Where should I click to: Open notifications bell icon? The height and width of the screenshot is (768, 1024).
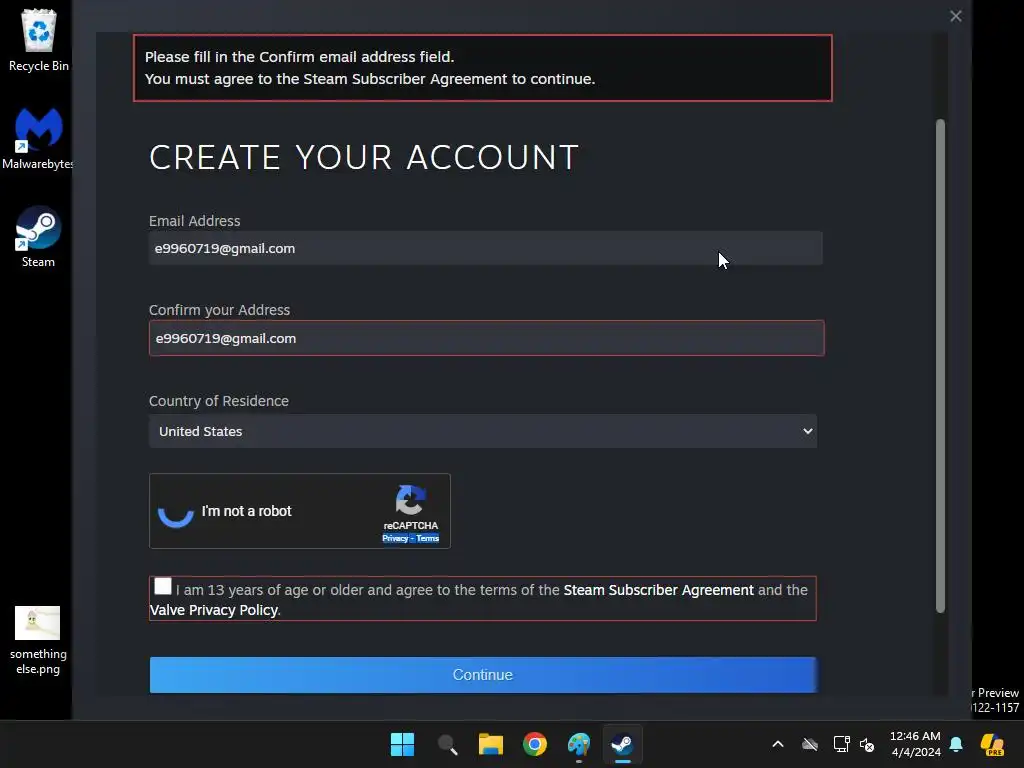[956, 744]
